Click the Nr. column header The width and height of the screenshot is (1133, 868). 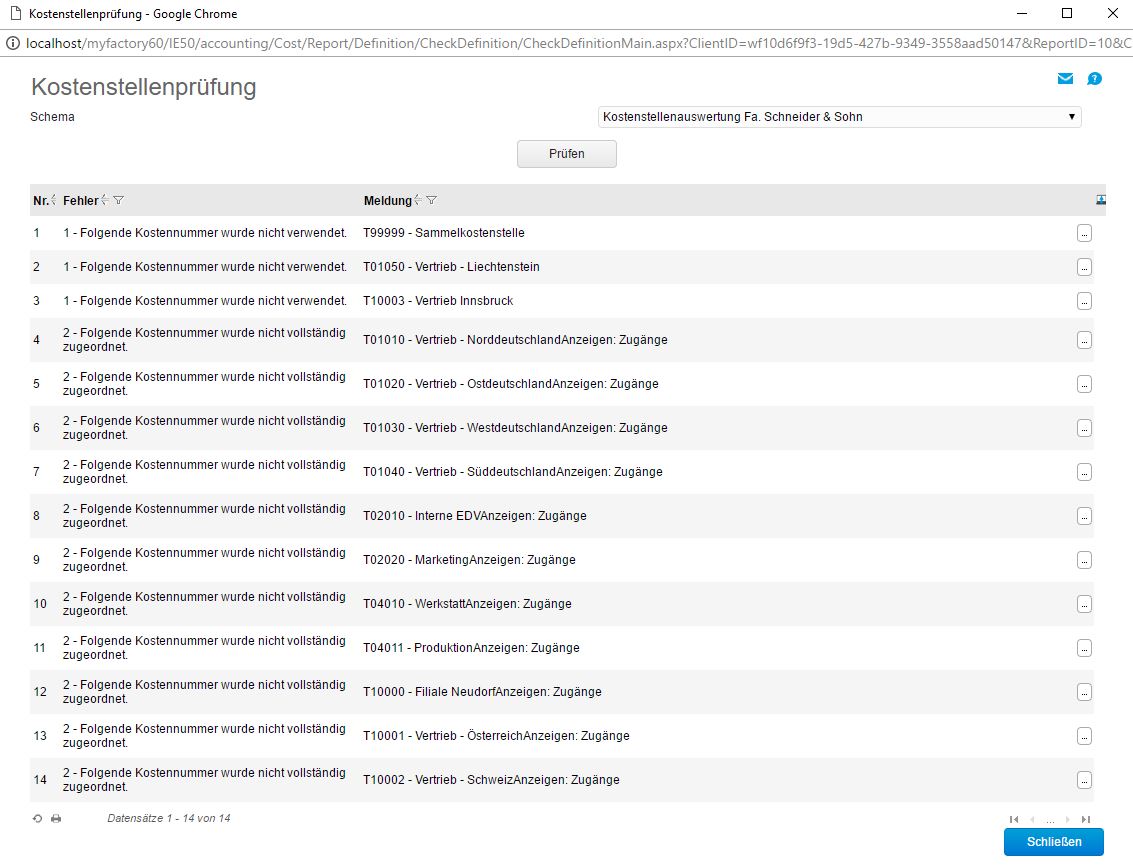[40, 201]
